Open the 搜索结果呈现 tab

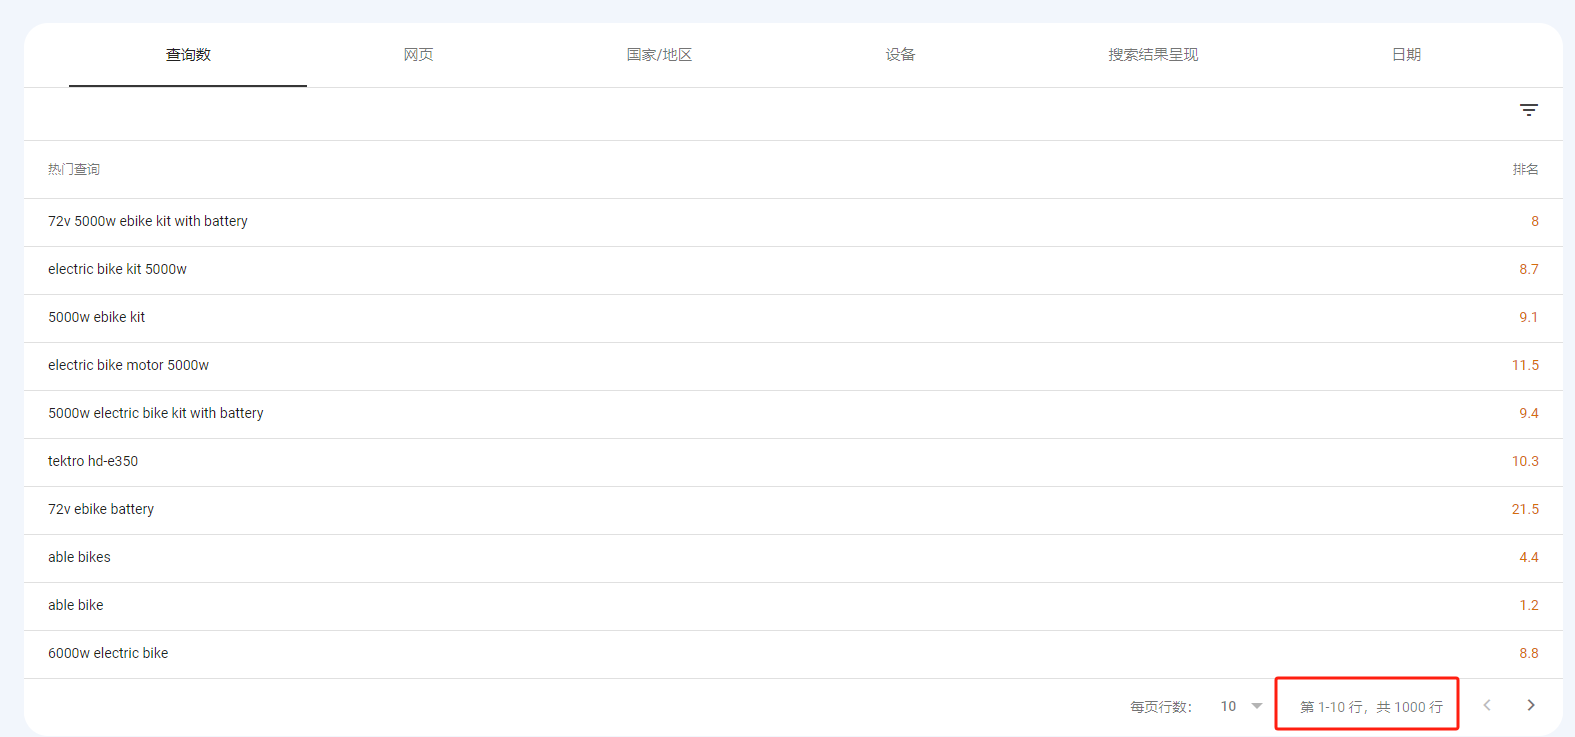click(1152, 55)
